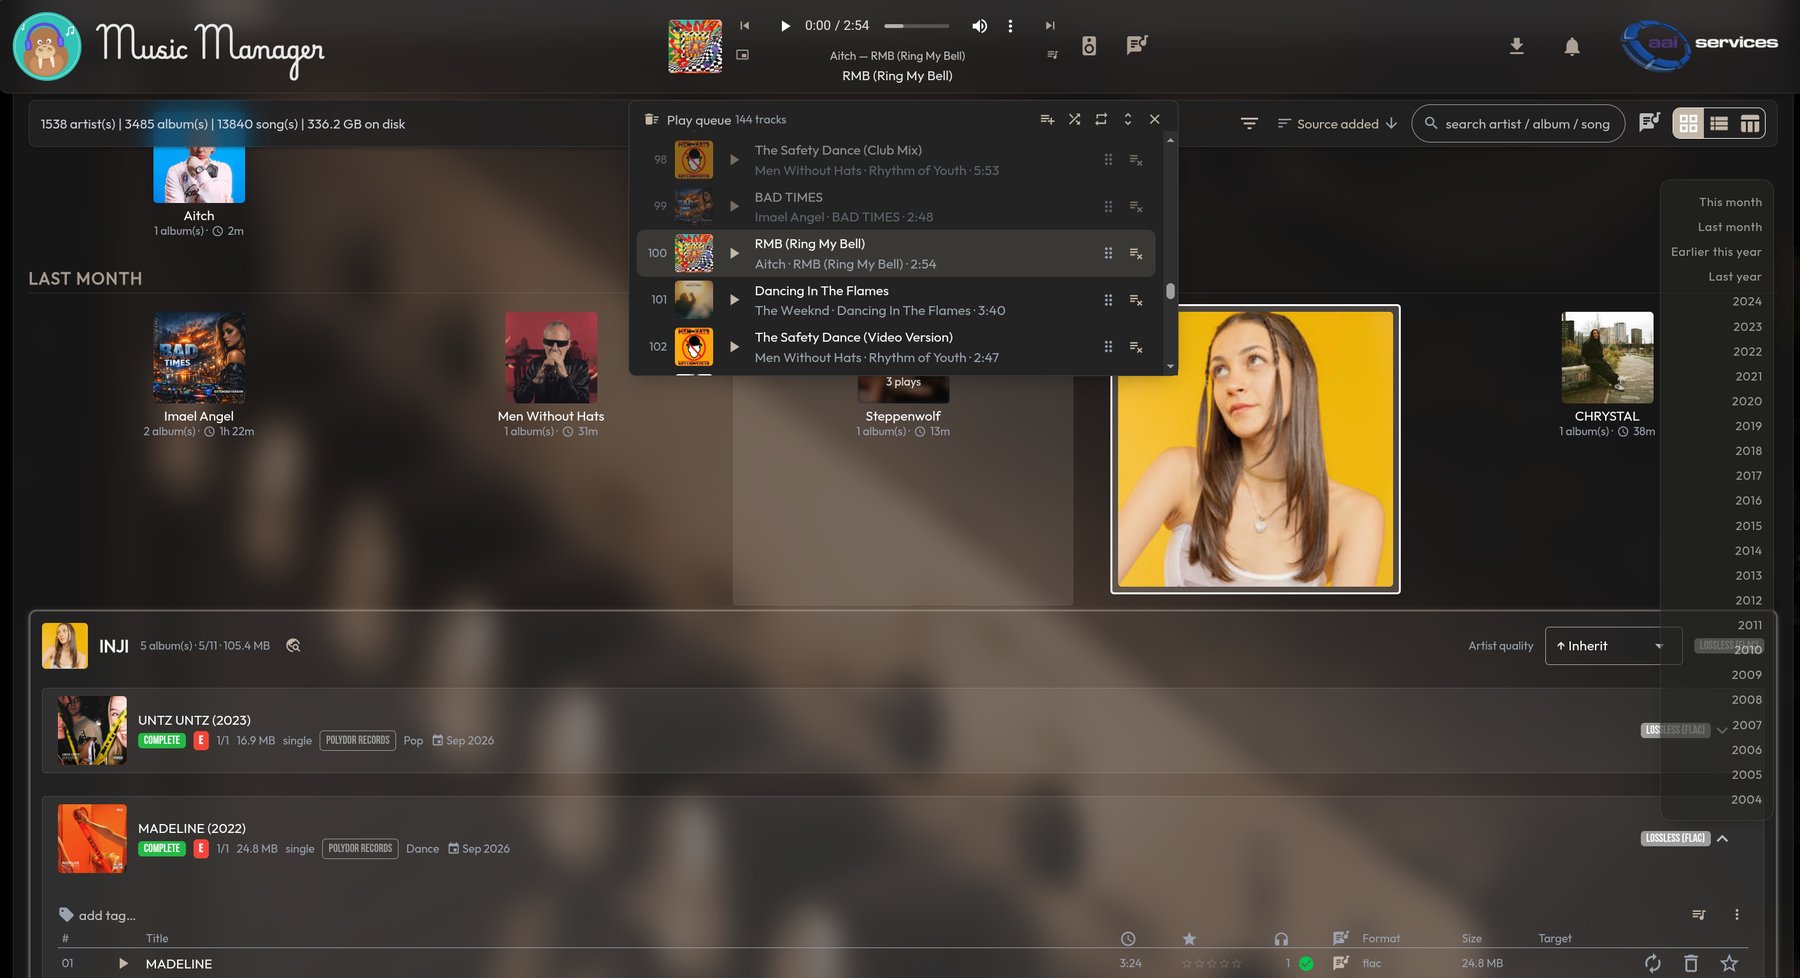The image size is (1800, 978).
Task: Open MADELINE album more options menu
Action: click(x=1737, y=915)
